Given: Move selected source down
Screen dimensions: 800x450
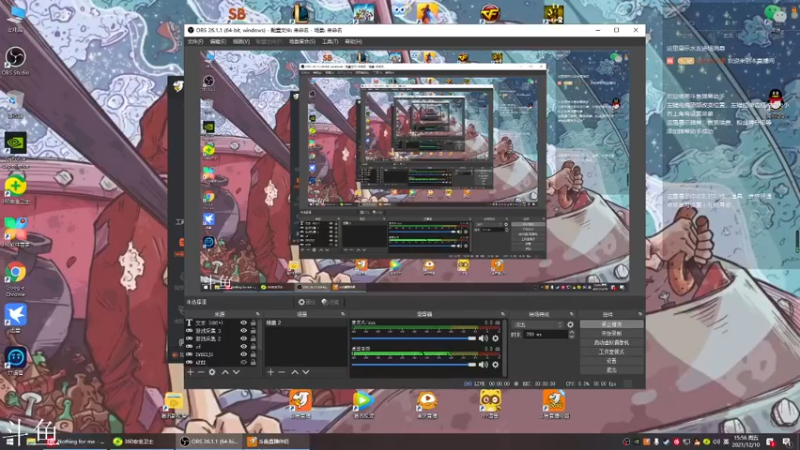Looking at the screenshot, I should pos(236,372).
